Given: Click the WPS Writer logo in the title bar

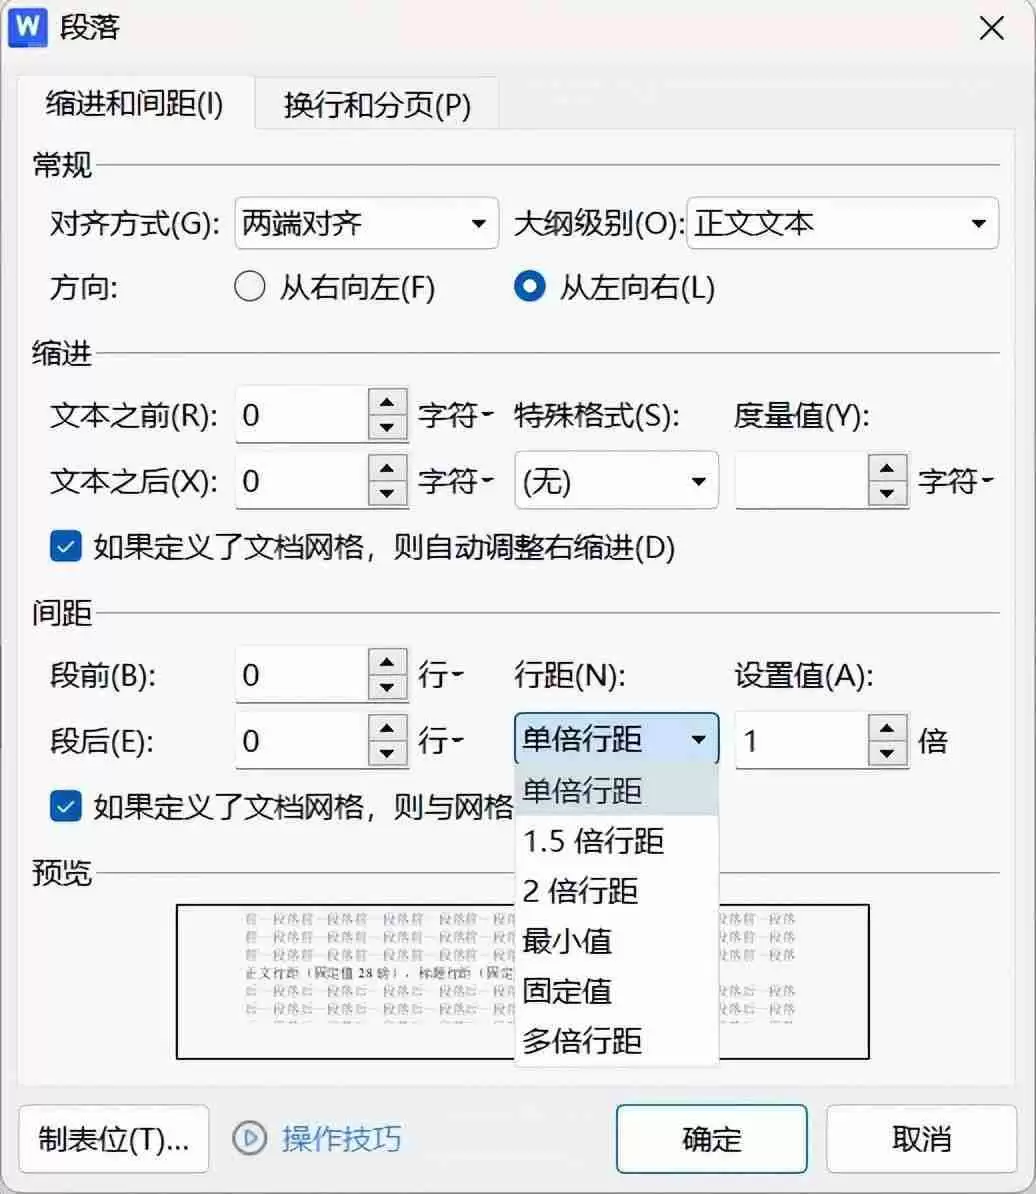Looking at the screenshot, I should tap(26, 28).
